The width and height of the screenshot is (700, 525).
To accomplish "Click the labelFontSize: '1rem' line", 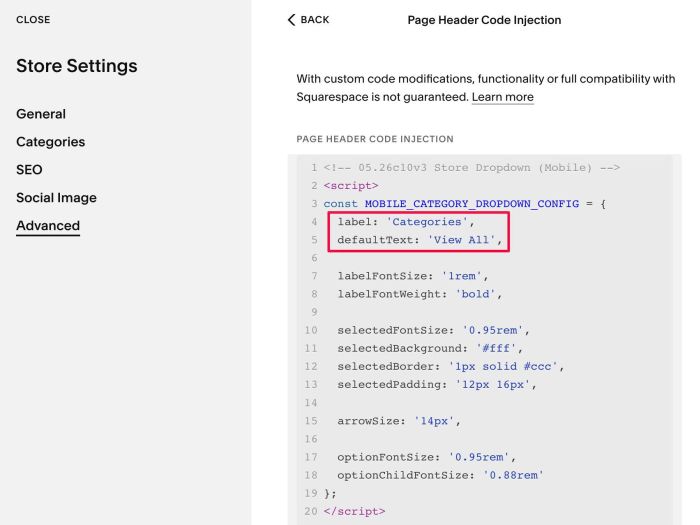I will pos(412,276).
